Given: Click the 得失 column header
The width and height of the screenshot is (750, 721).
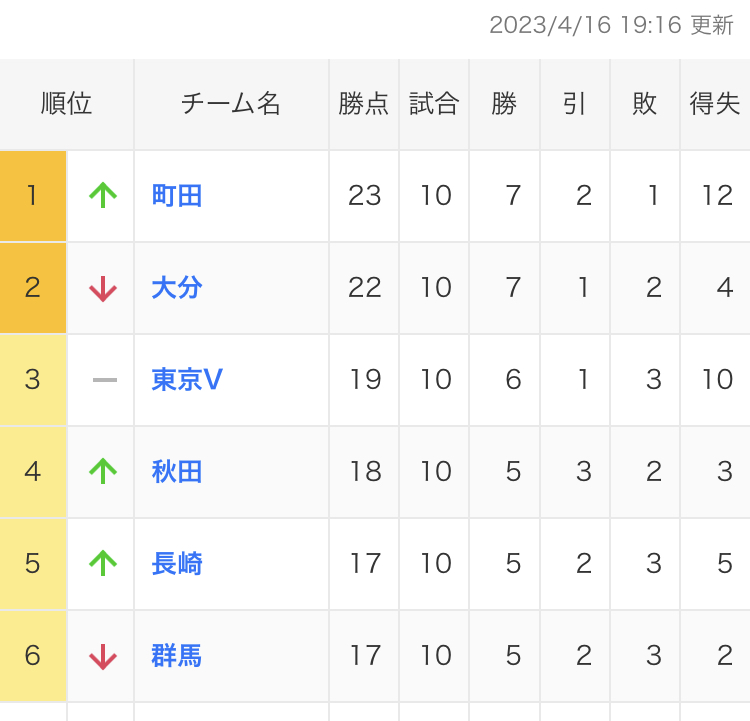Looking at the screenshot, I should coord(715,104).
